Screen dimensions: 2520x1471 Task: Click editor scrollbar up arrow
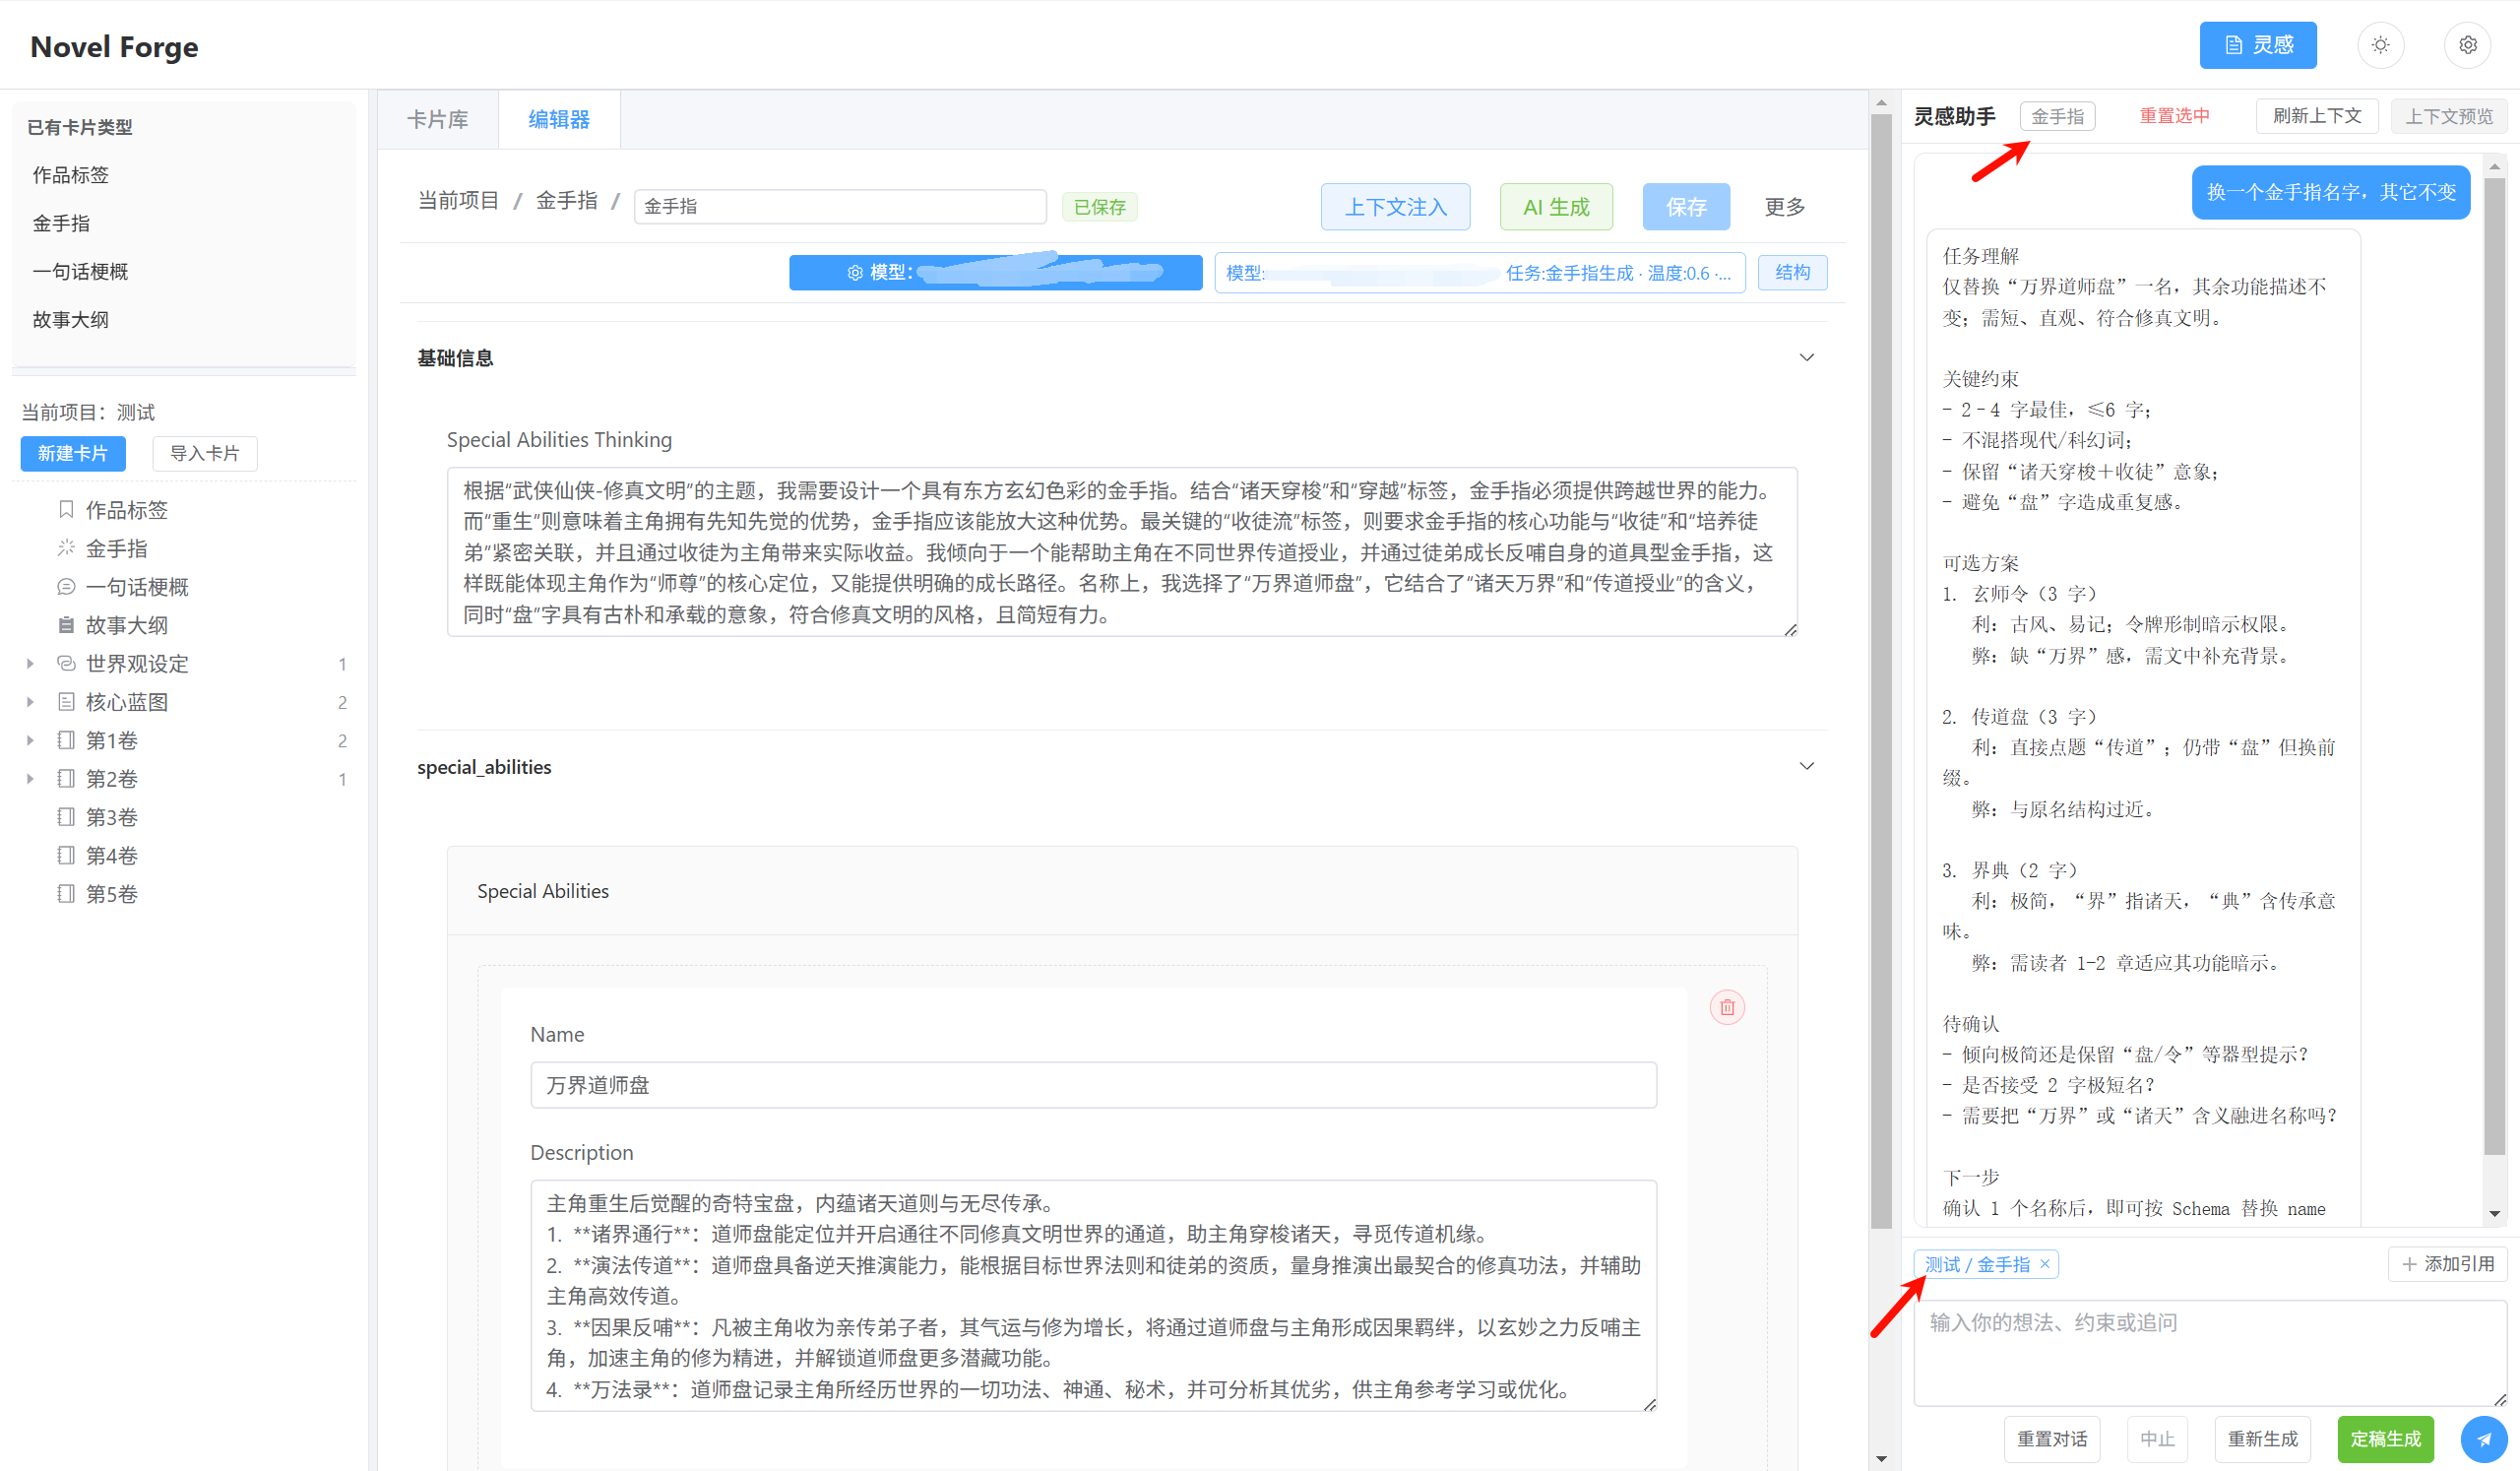[1881, 102]
